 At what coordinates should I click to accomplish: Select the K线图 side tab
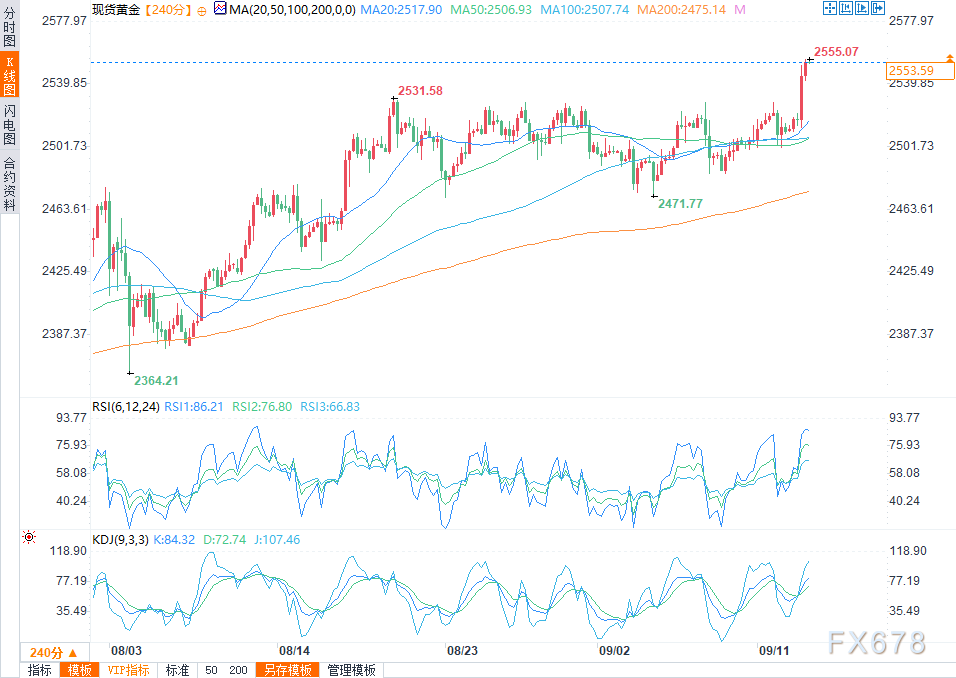pyautogui.click(x=9, y=78)
